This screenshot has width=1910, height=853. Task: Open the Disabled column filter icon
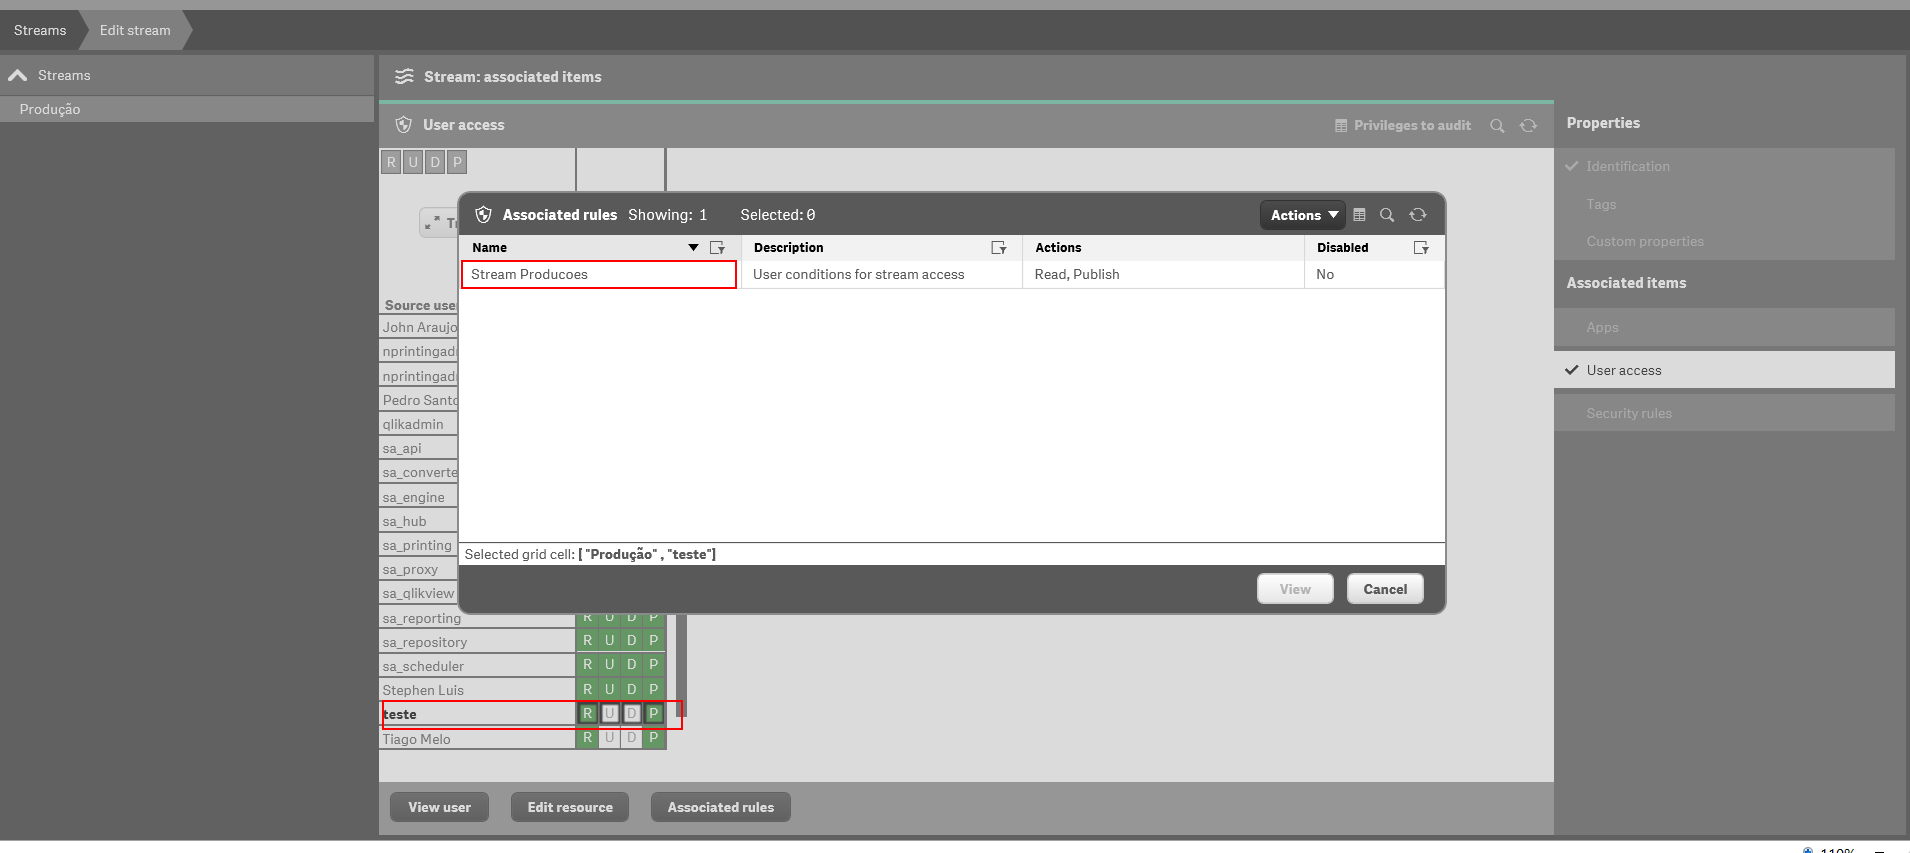pyautogui.click(x=1421, y=248)
